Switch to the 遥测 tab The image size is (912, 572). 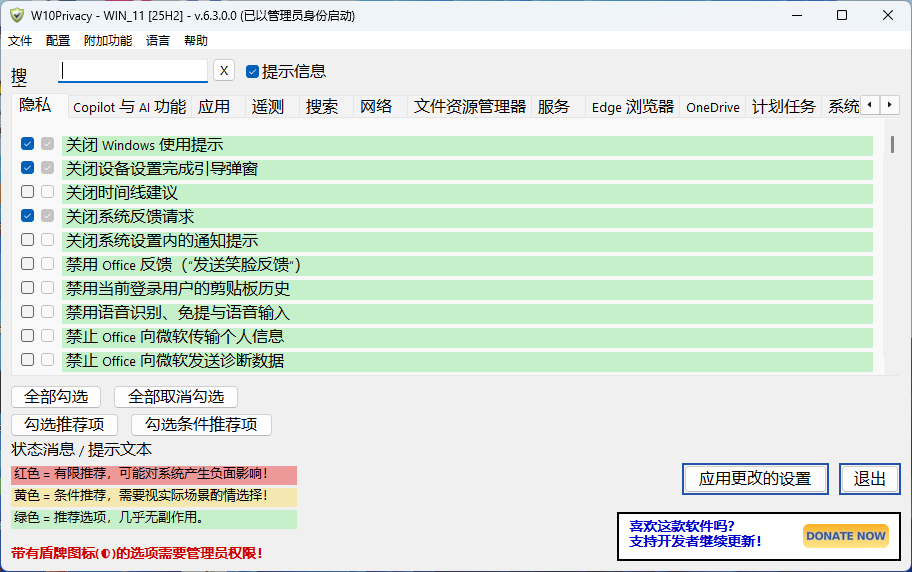272,107
